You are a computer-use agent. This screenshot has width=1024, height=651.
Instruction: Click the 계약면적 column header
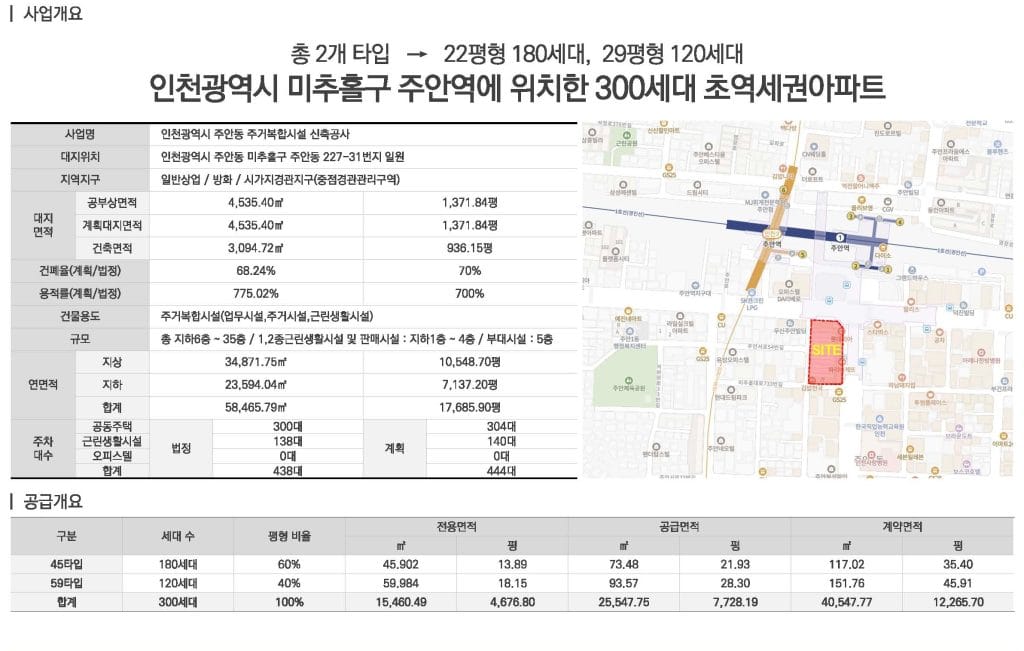coord(901,526)
